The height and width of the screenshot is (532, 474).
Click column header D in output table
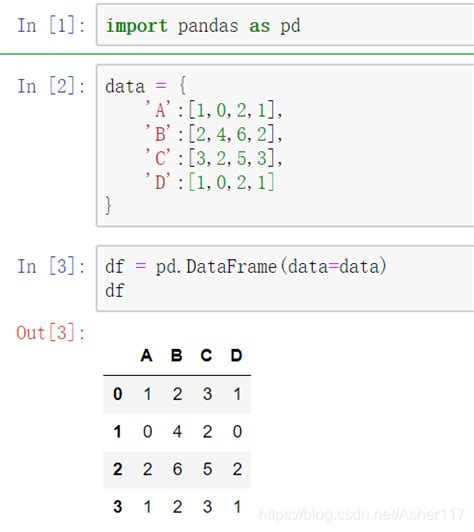(236, 356)
